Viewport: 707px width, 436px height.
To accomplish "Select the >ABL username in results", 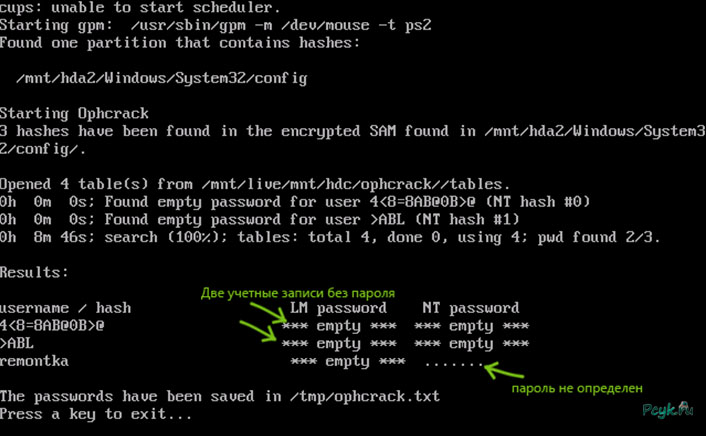I will point(17,344).
